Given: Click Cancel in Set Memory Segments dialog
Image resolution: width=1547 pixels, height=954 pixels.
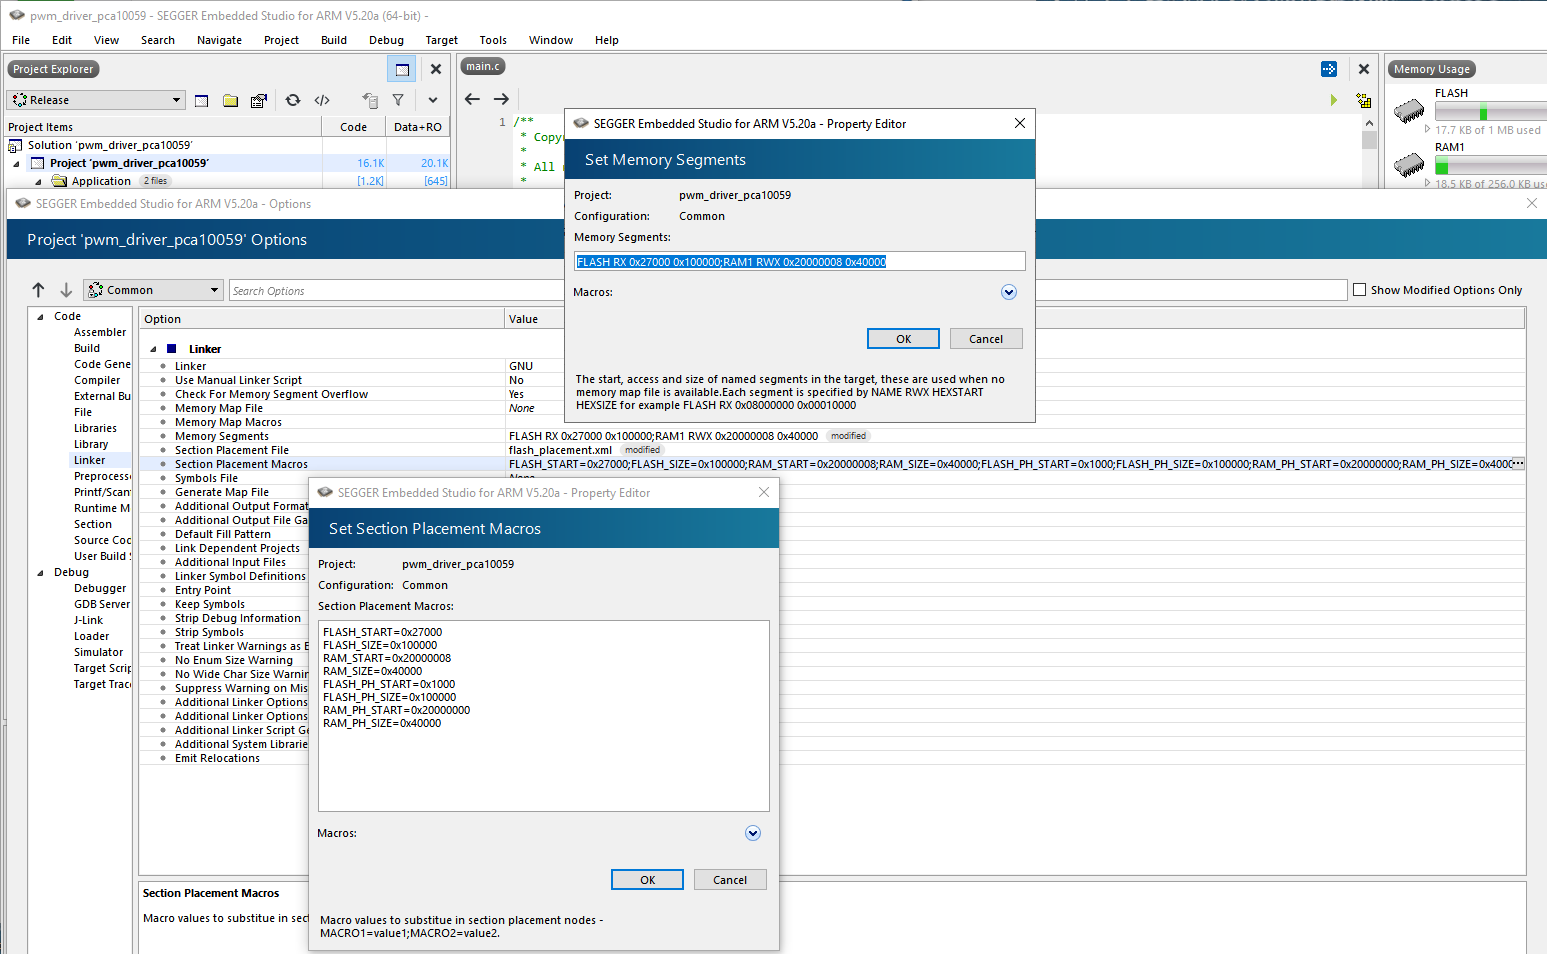Looking at the screenshot, I should tap(986, 339).
